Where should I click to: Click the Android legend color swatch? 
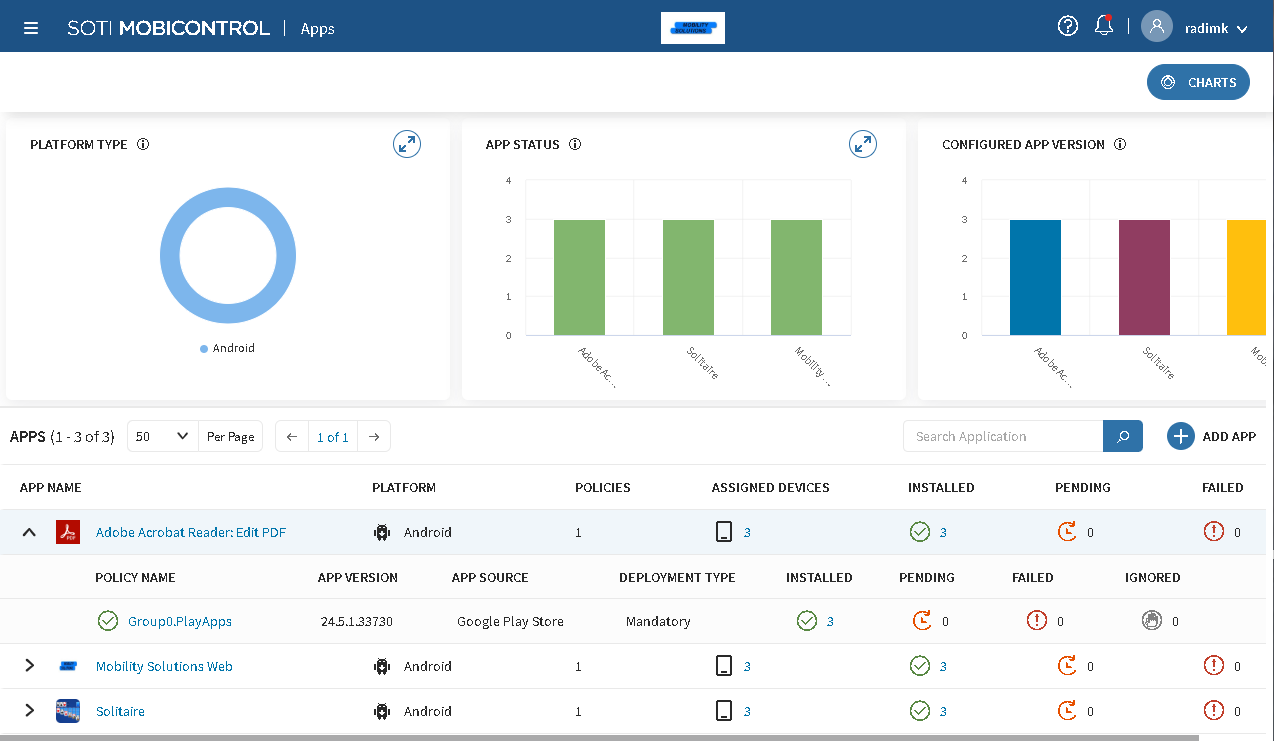(204, 349)
